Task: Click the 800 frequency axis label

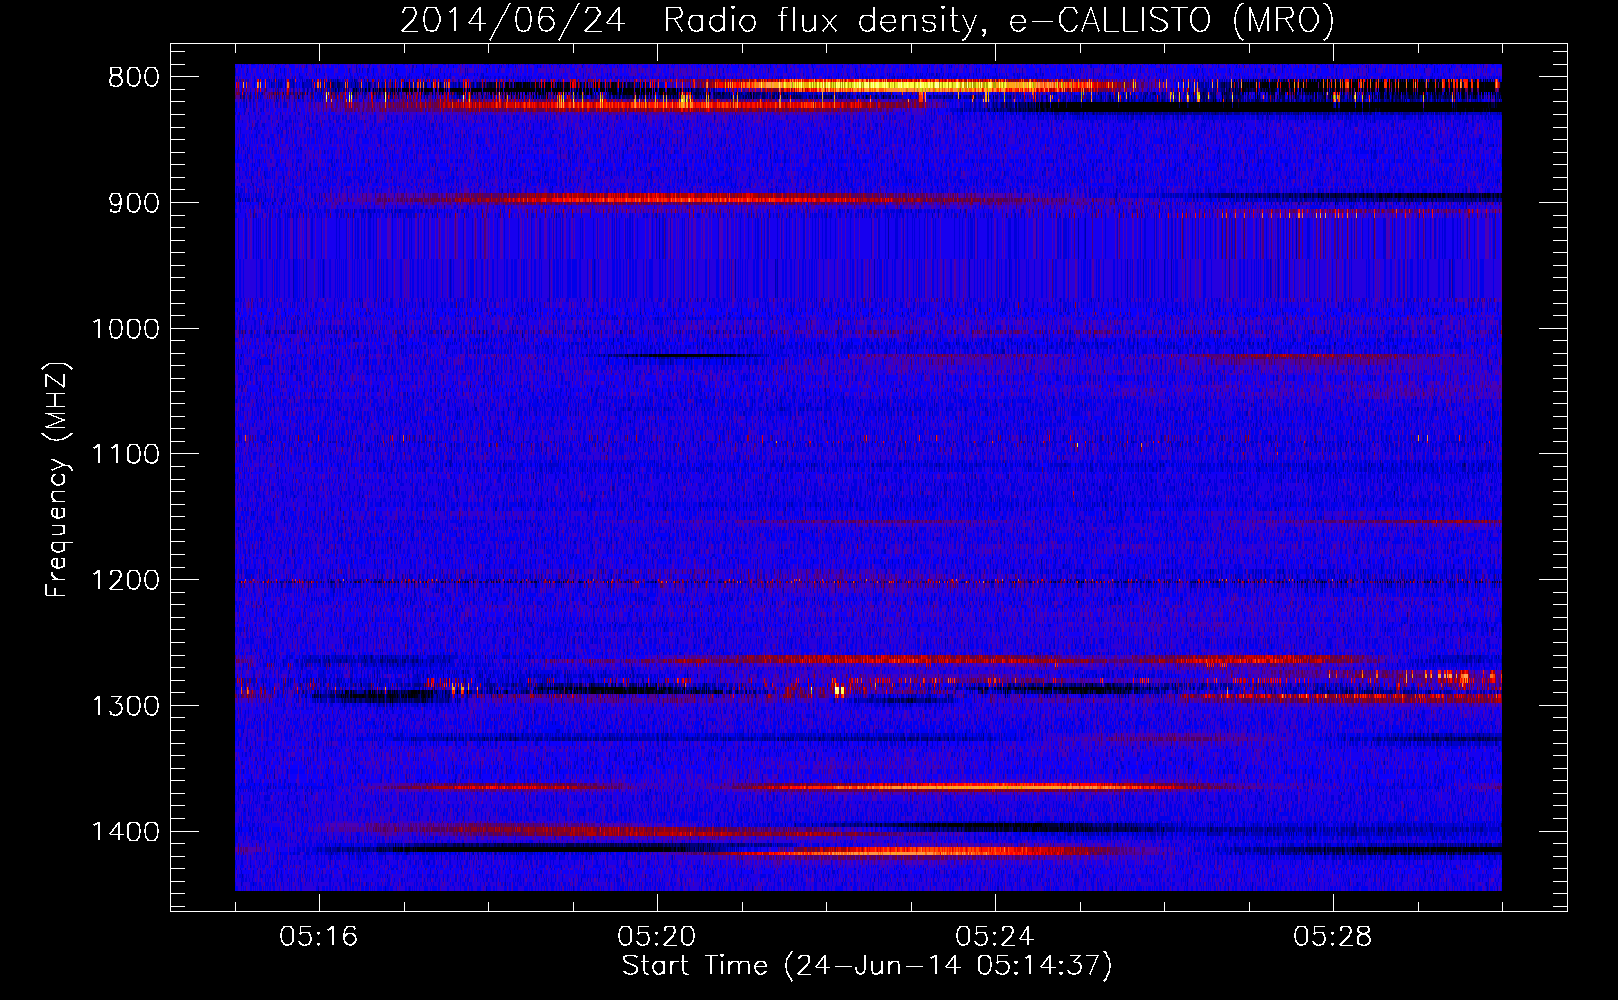Action: (x=133, y=78)
